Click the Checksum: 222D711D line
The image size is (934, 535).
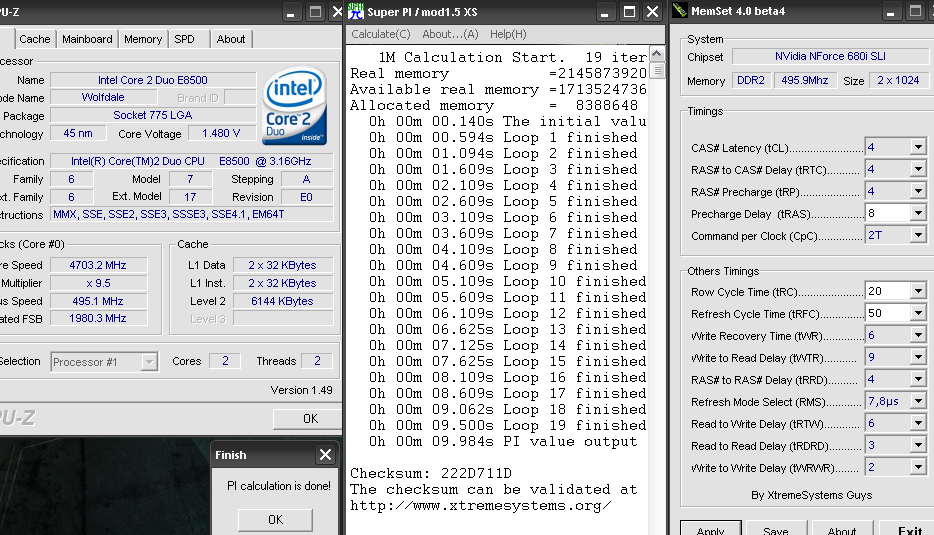tap(431, 473)
